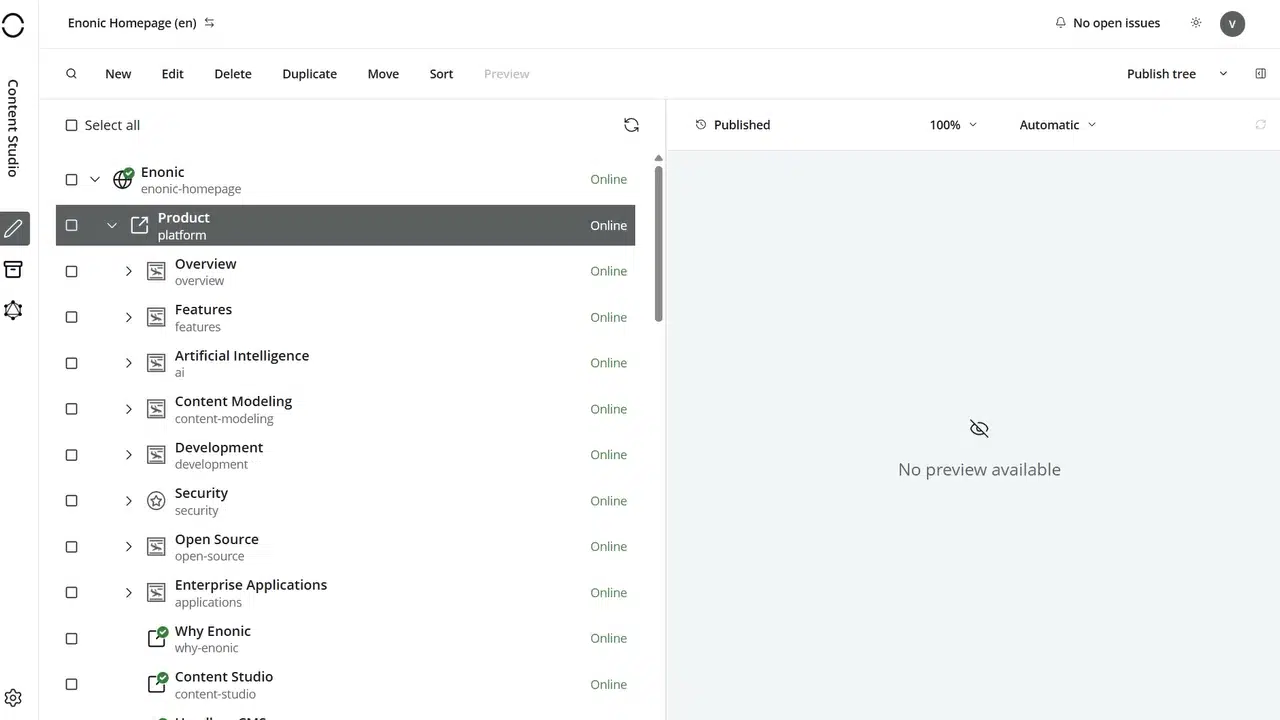Expand the Development tree node
This screenshot has height=720, width=1280.
[x=128, y=455]
